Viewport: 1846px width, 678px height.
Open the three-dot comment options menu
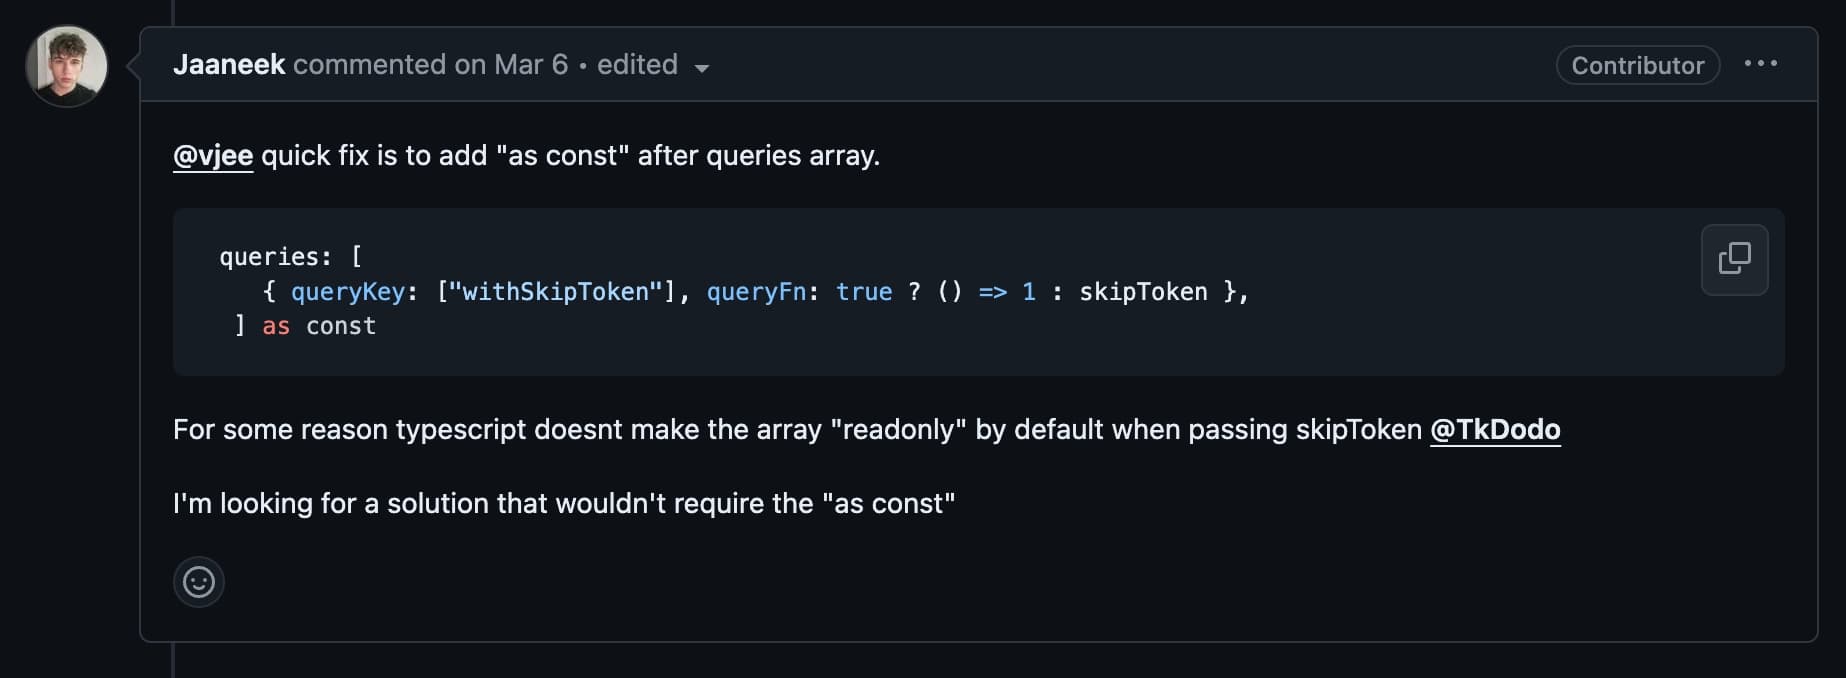pyautogui.click(x=1760, y=64)
